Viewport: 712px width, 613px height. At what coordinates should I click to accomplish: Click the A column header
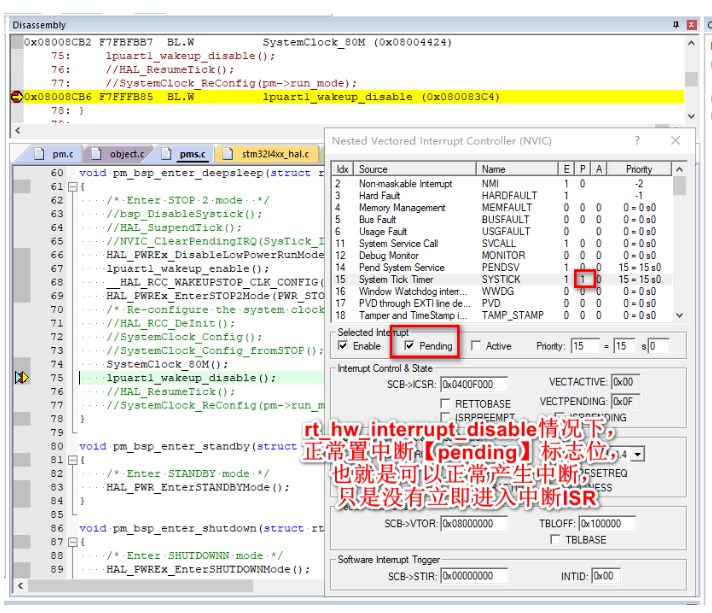[x=599, y=169]
